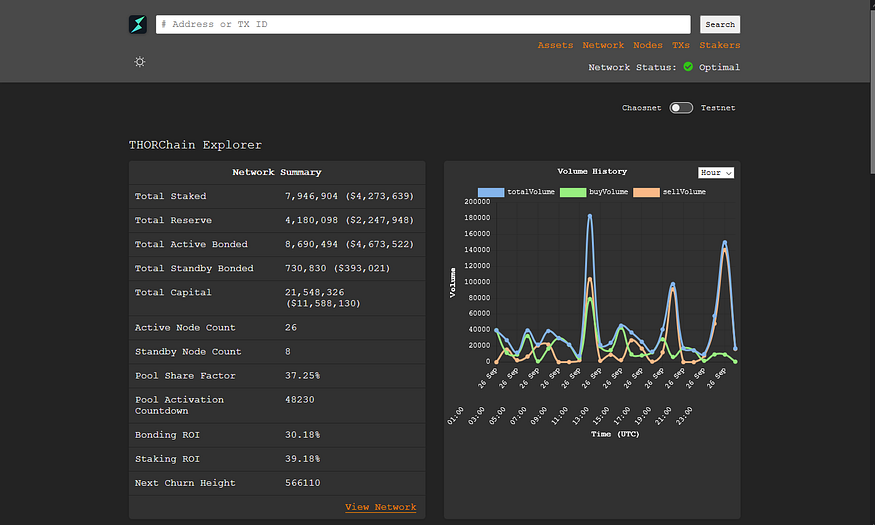The height and width of the screenshot is (525, 875).
Task: Click the Time (UTC) axis label
Action: (x=615, y=434)
